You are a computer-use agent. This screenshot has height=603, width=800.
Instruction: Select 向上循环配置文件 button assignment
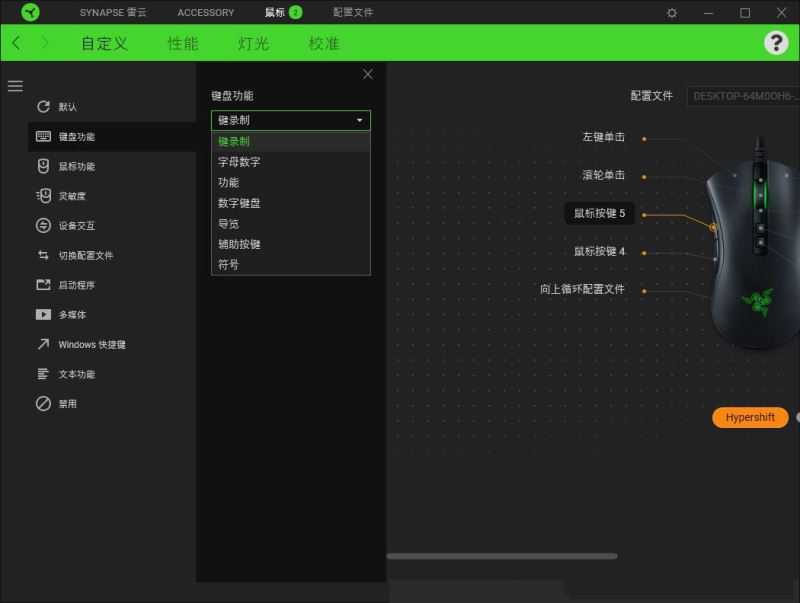click(582, 289)
